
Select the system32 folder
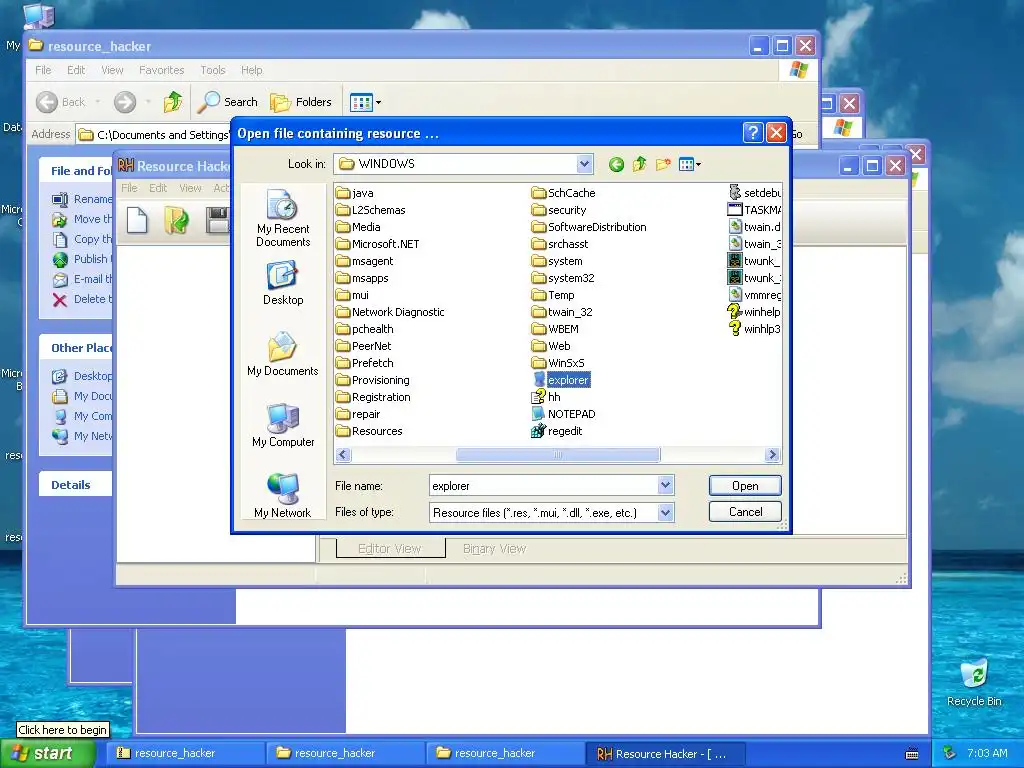click(563, 278)
